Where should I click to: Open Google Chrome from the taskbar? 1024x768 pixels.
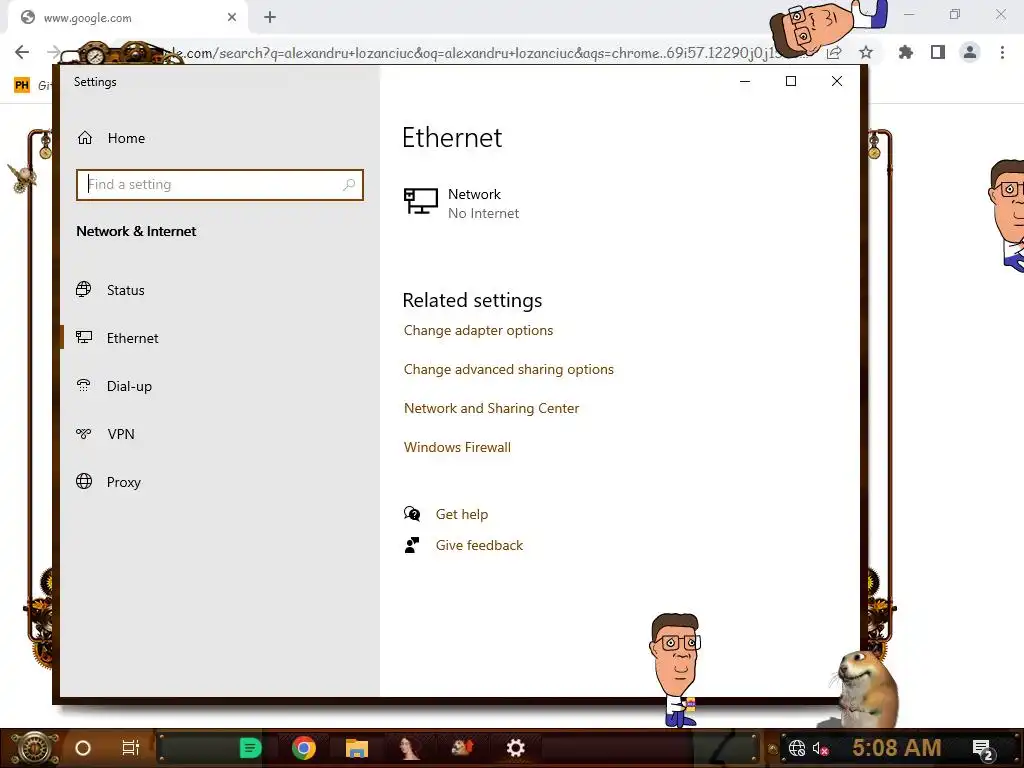click(x=304, y=748)
